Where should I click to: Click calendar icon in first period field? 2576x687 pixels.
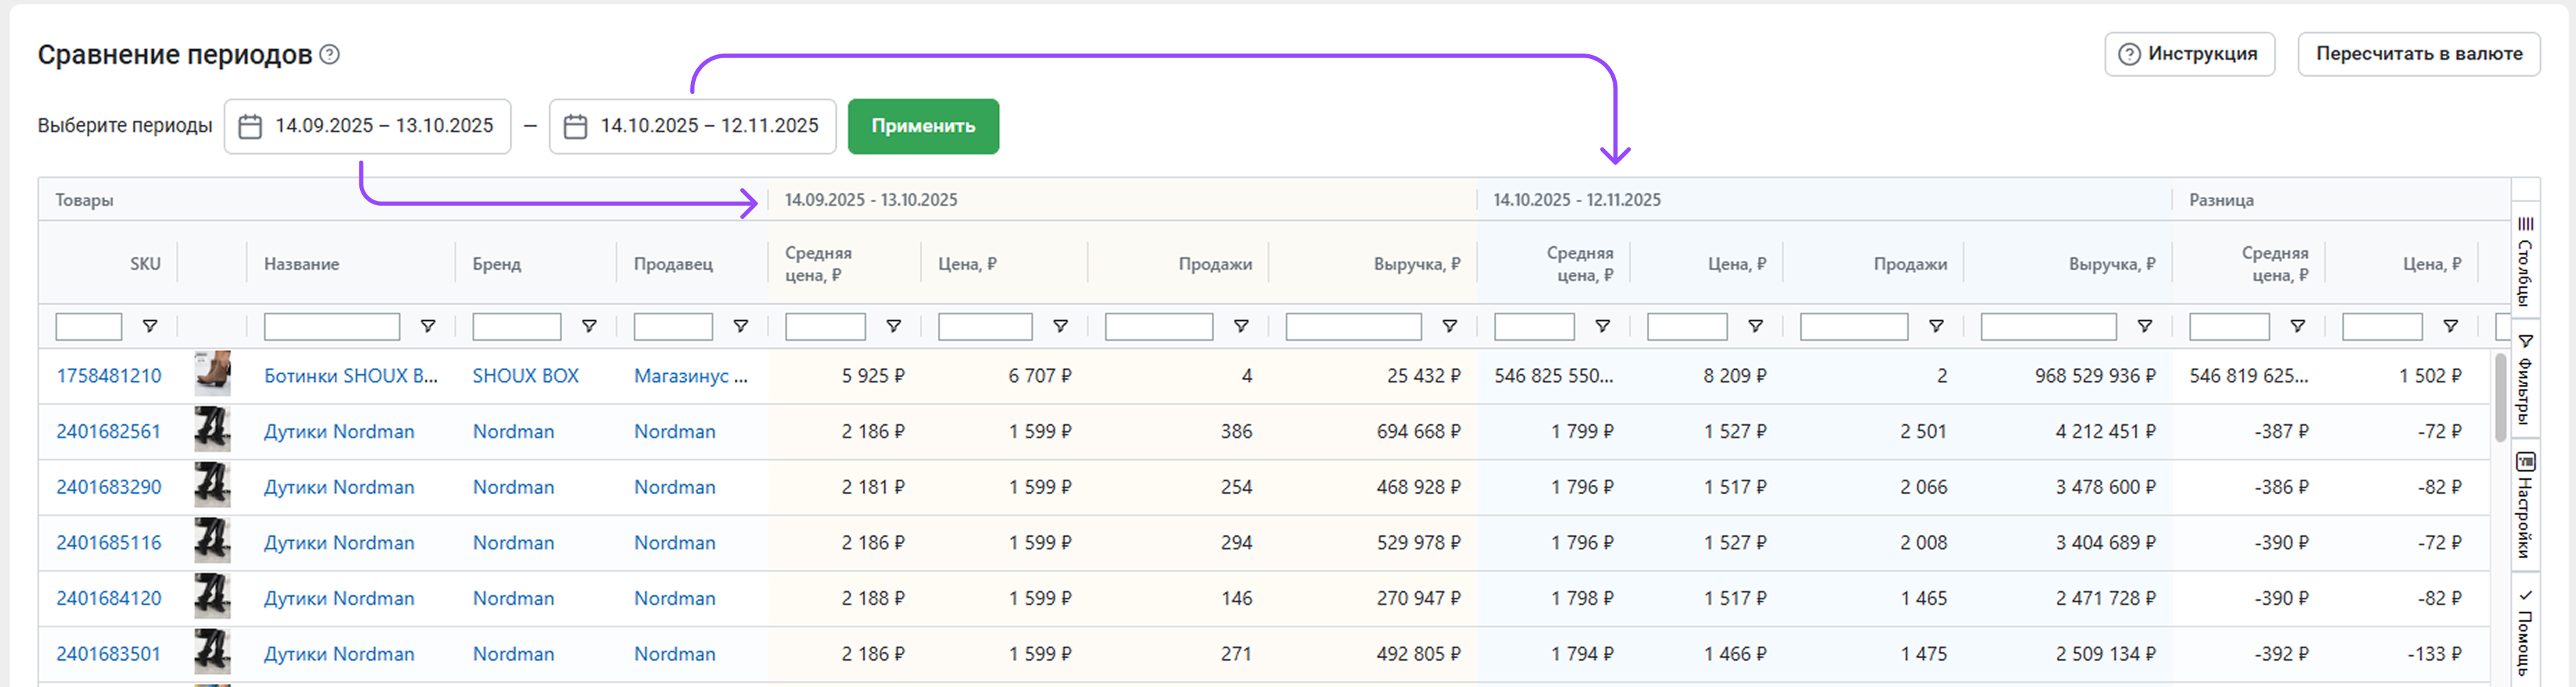coord(250,127)
